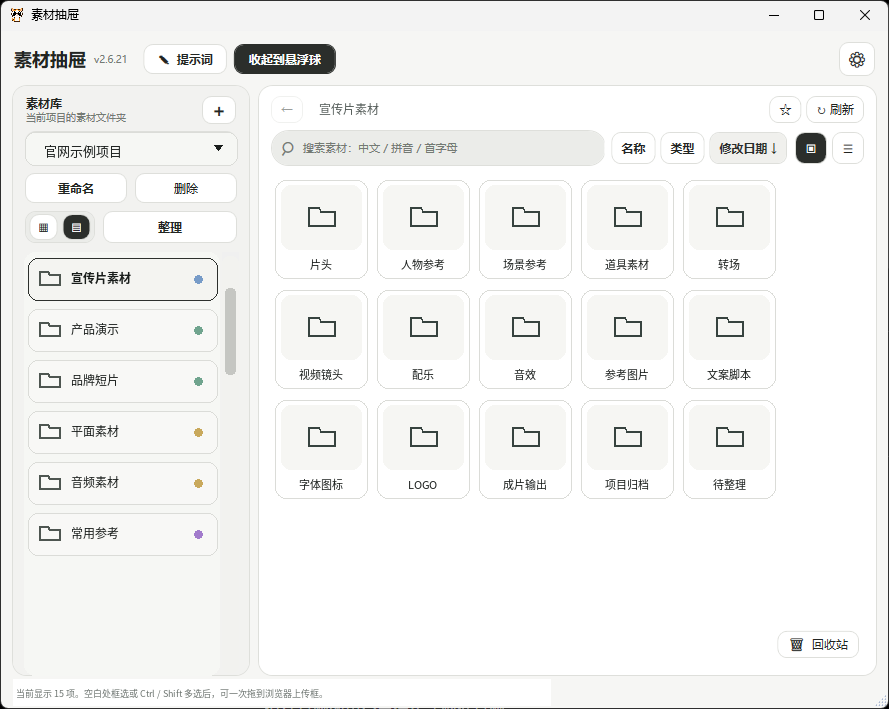Click the star favorite icon
The height and width of the screenshot is (709, 889).
pos(785,109)
